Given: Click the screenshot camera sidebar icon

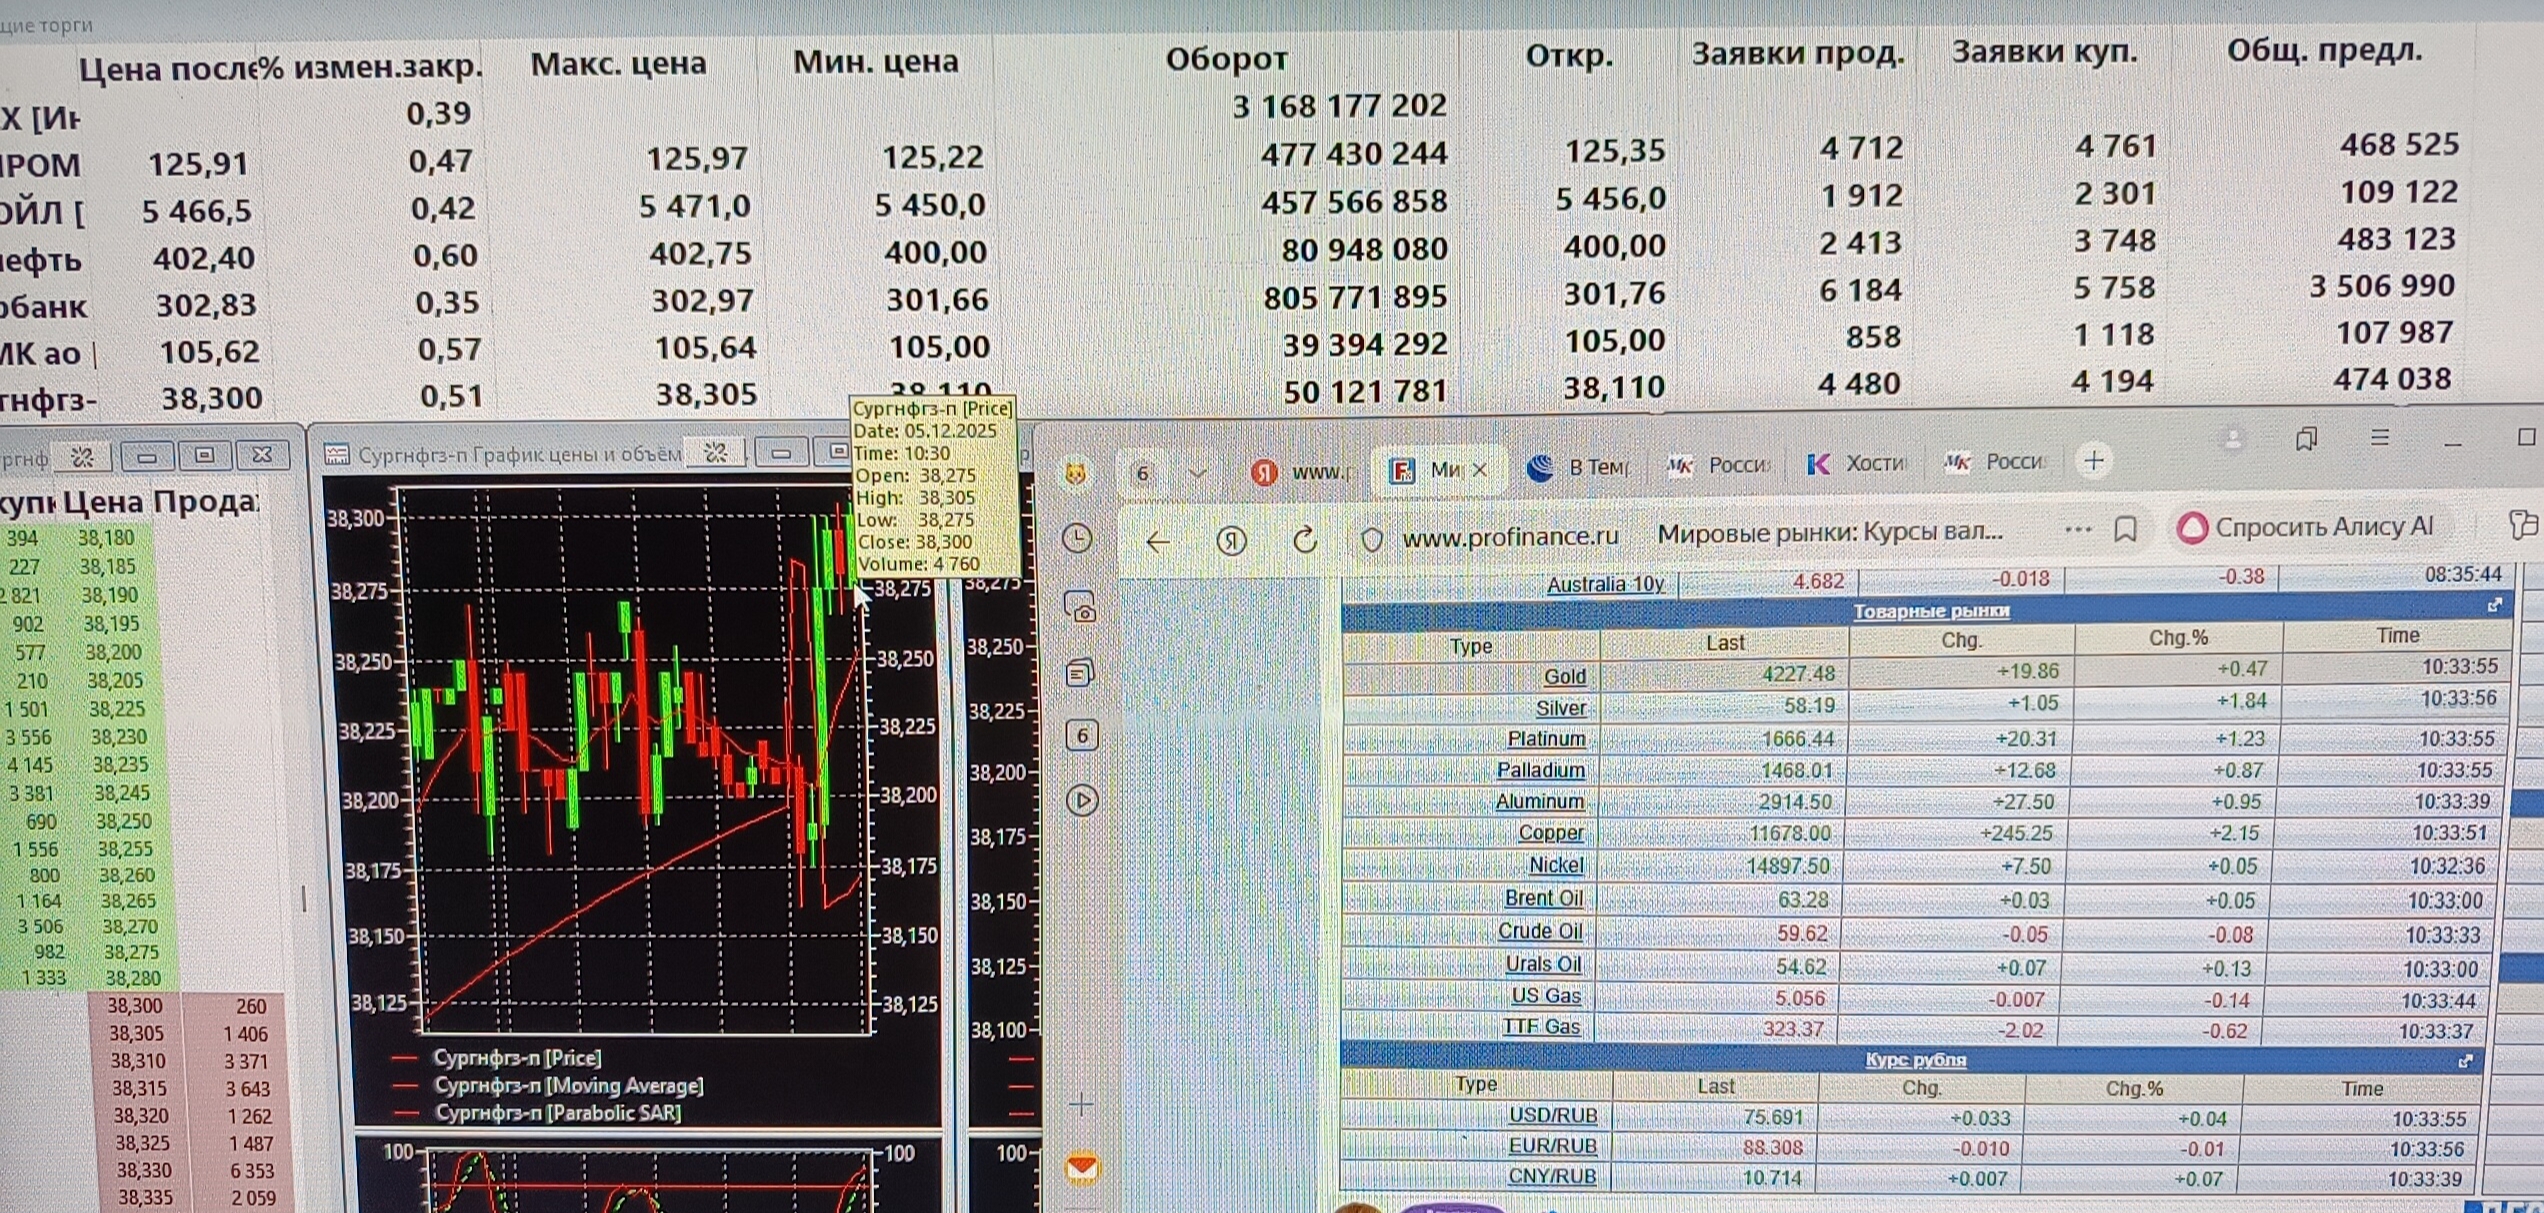Looking at the screenshot, I should [1080, 608].
